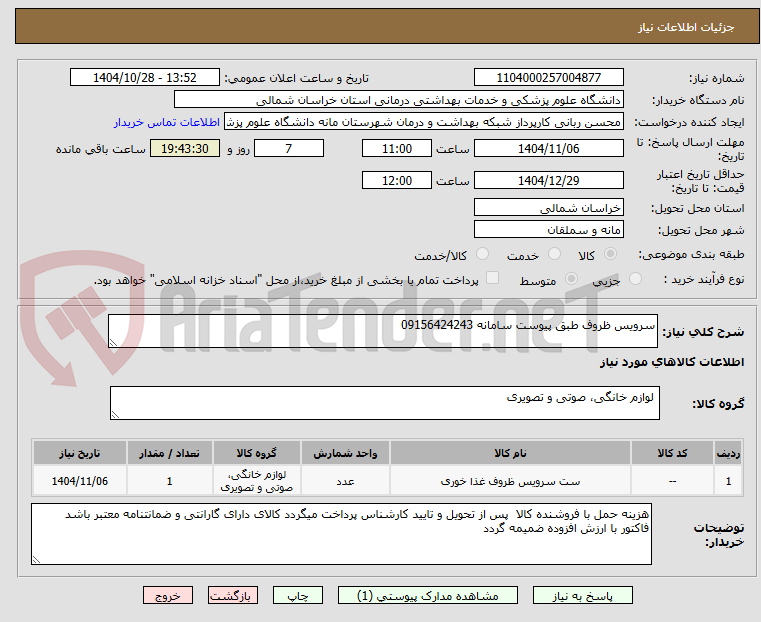Click the شماره نیاز field 1104000257004877

pyautogui.click(x=548, y=78)
